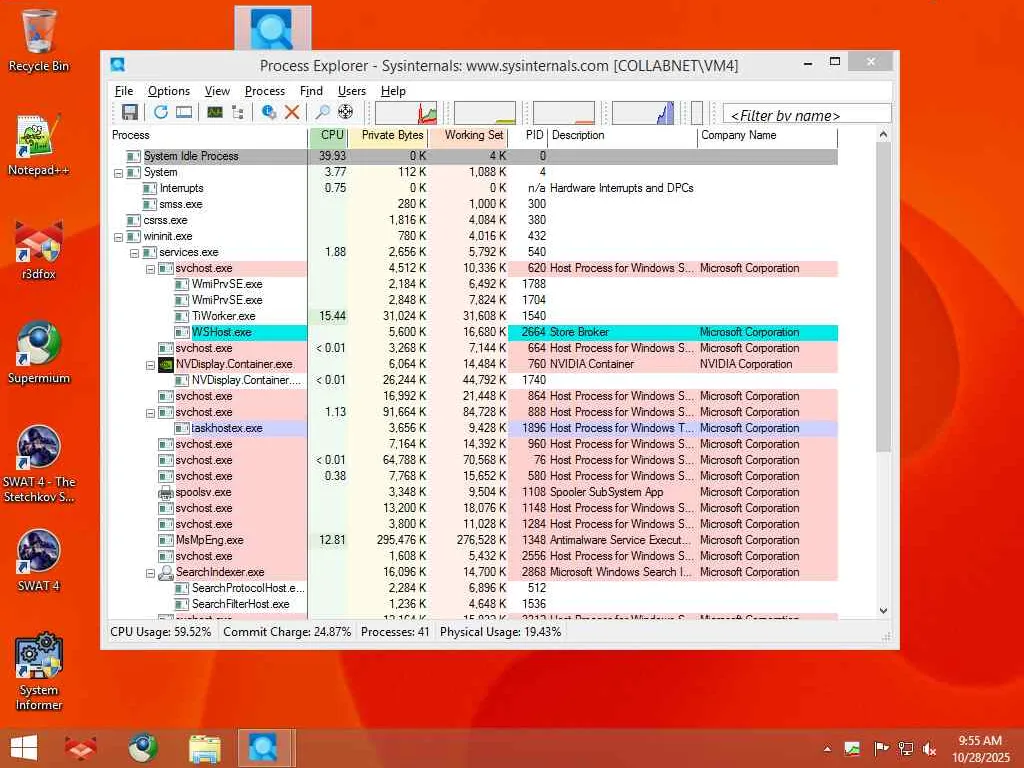
Task: Sort by Working Set column header
Action: point(469,135)
